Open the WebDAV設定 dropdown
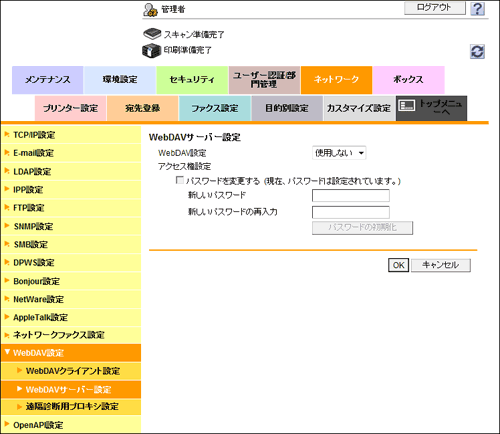Screen dimensions: 500x434 tap(339, 153)
